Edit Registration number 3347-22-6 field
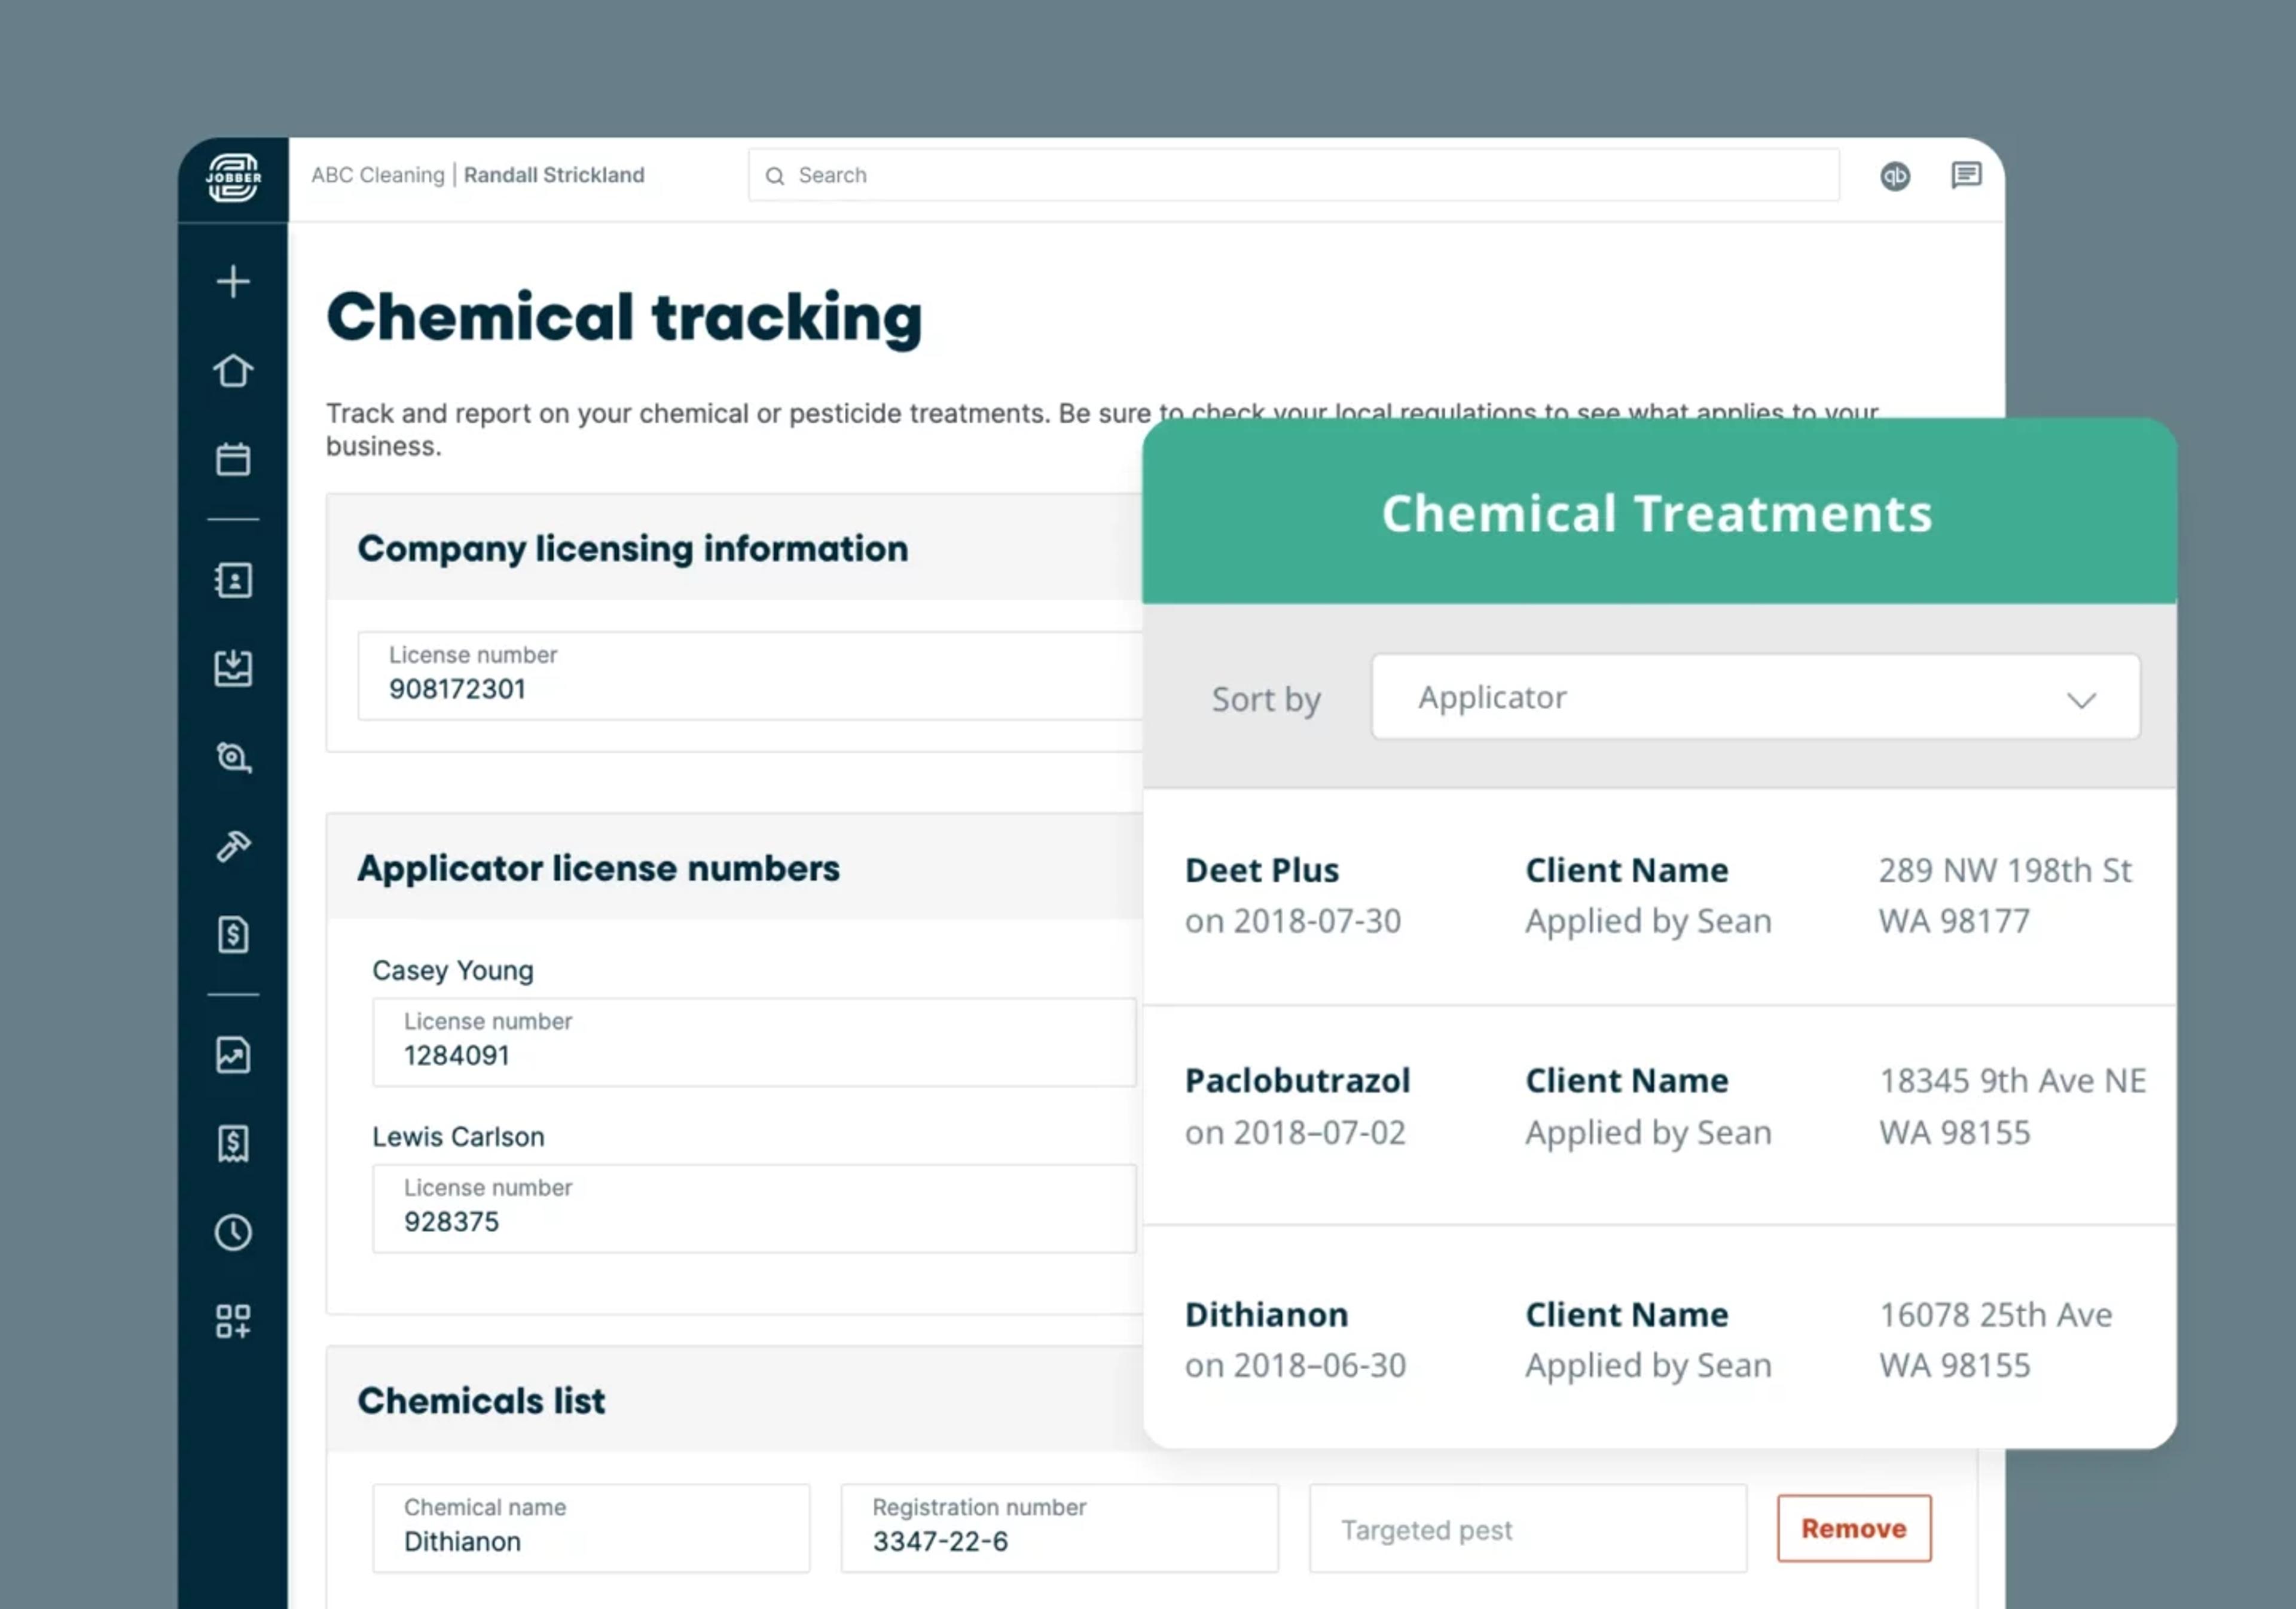The image size is (2296, 1609). [1059, 1528]
